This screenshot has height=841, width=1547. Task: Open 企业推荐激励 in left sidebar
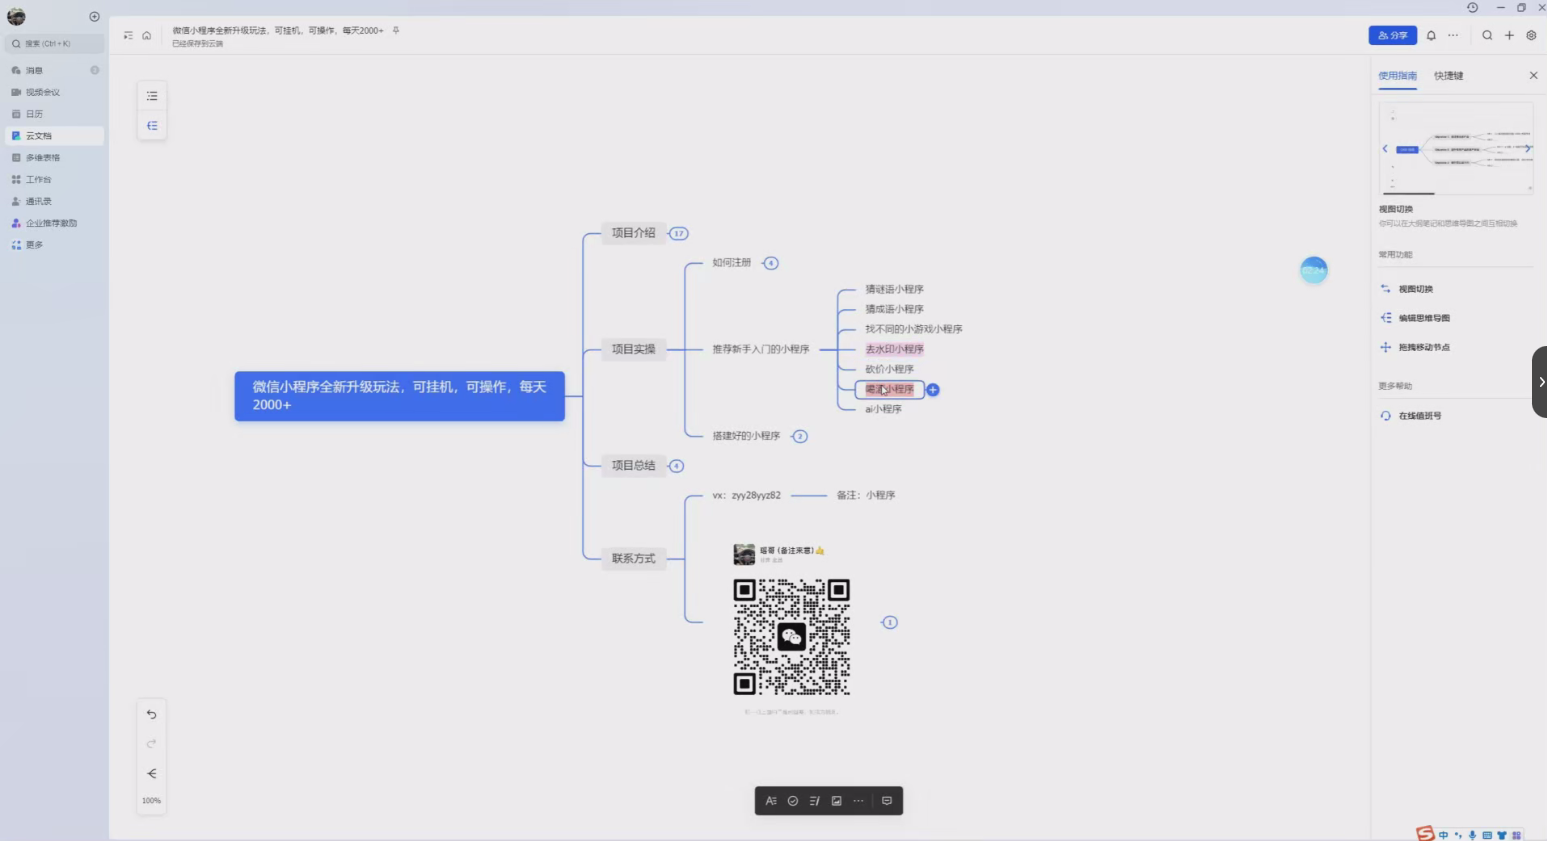click(54, 224)
